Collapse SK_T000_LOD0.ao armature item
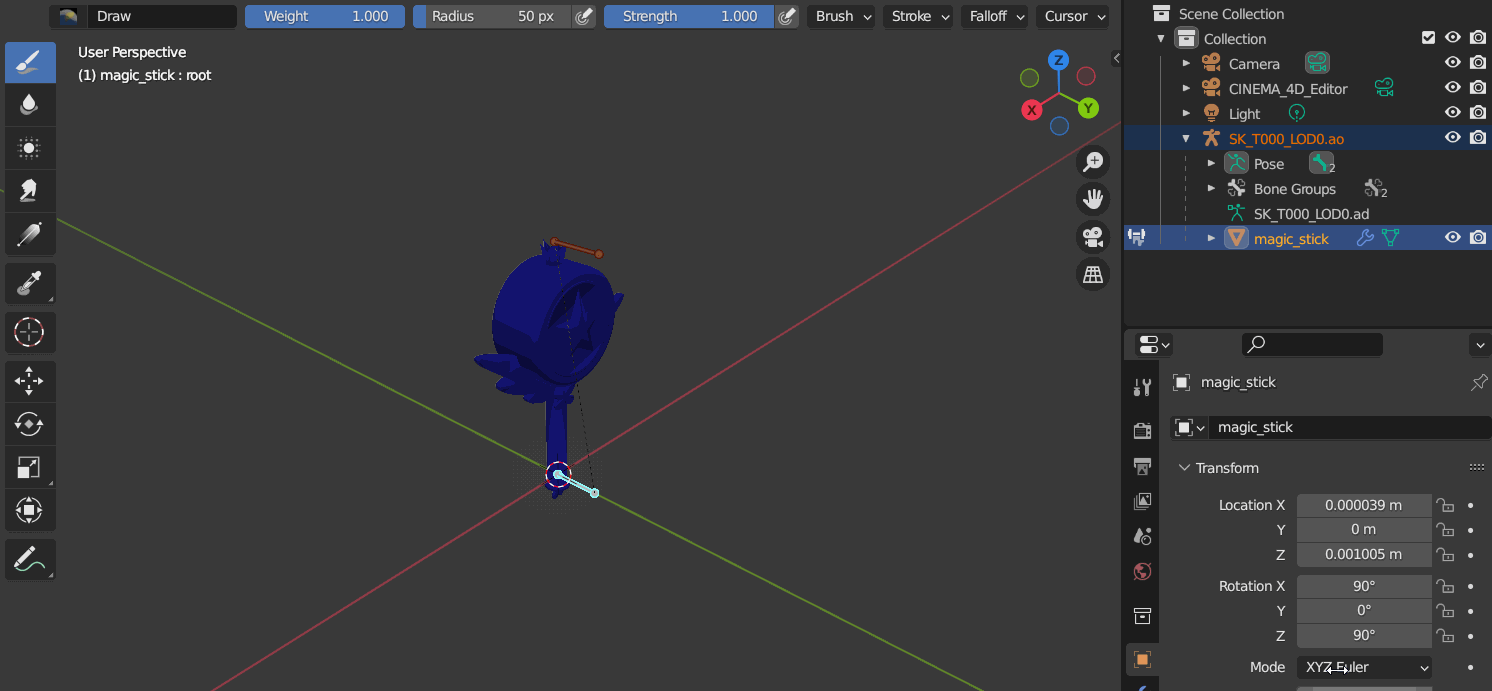The height and width of the screenshot is (691, 1492). (1186, 138)
